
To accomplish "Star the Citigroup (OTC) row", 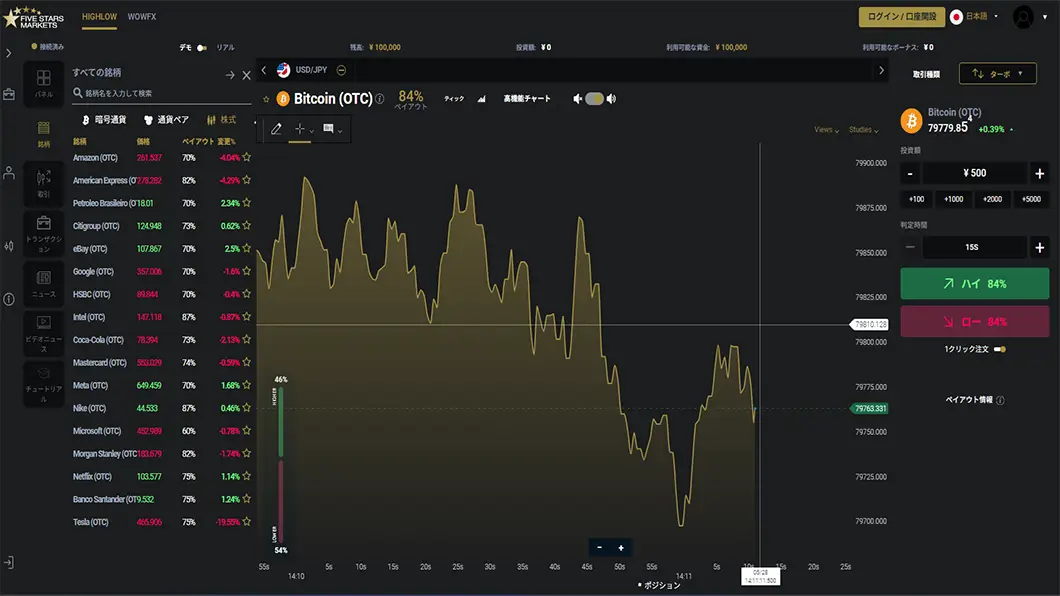I will [x=247, y=225].
